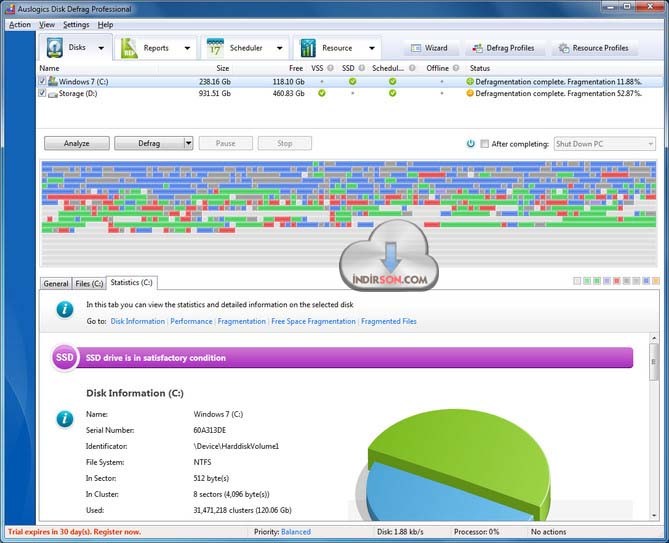The height and width of the screenshot is (543, 669).
Task: Go to Fragmentation link
Action: click(x=241, y=321)
